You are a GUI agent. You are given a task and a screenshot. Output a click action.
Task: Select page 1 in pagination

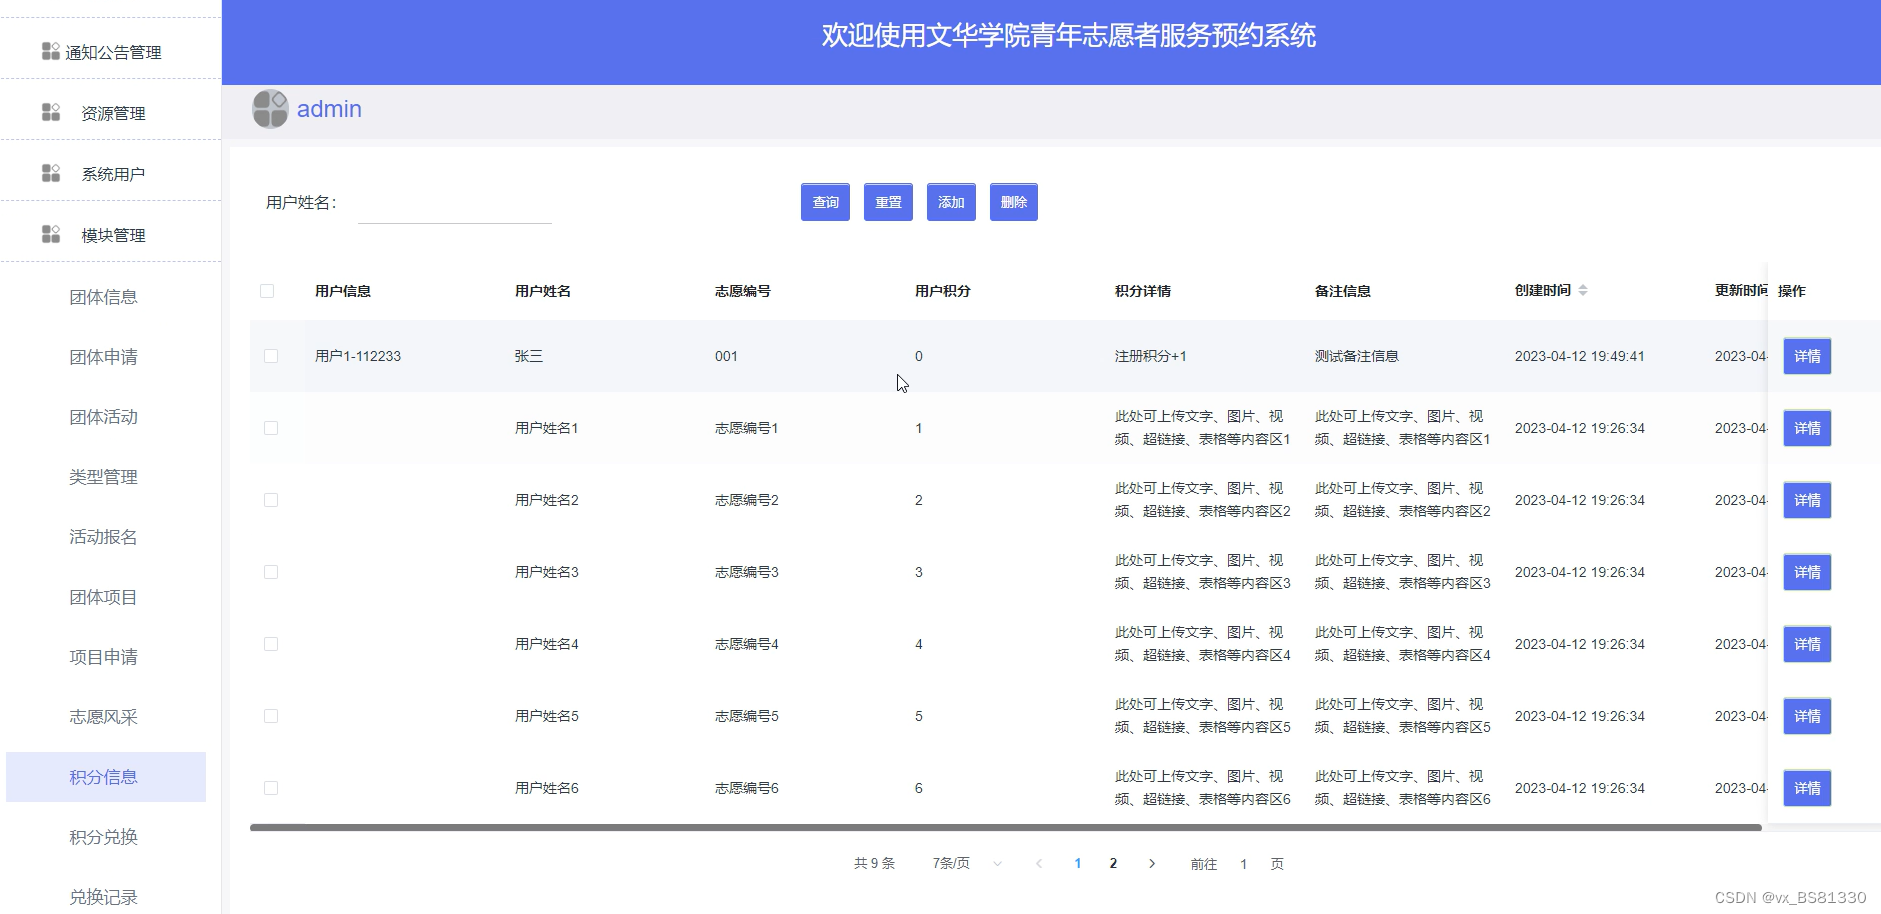tap(1077, 863)
